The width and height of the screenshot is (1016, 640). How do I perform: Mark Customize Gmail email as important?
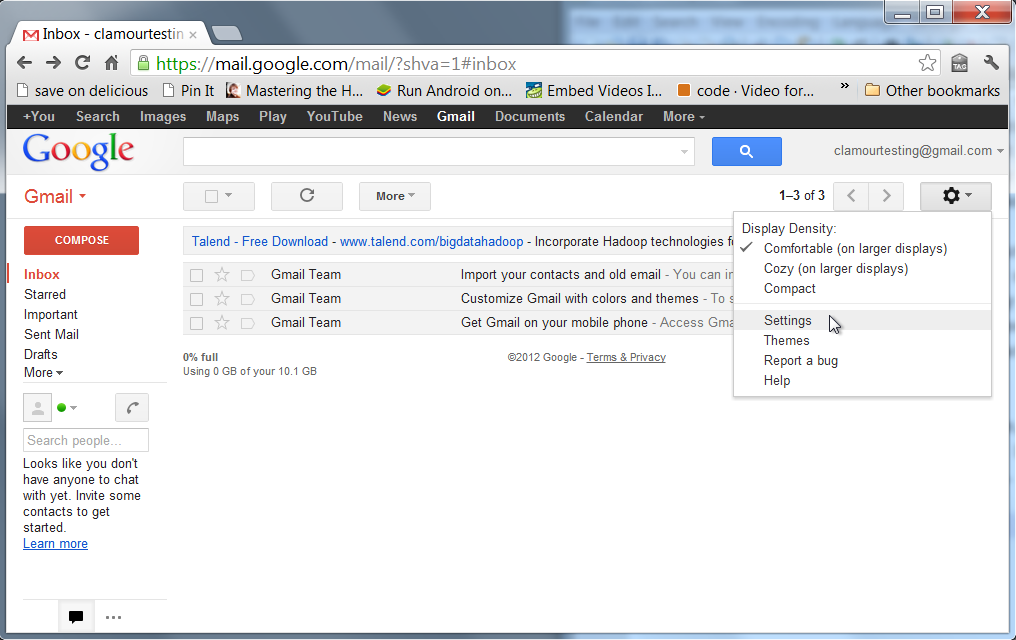(x=248, y=299)
